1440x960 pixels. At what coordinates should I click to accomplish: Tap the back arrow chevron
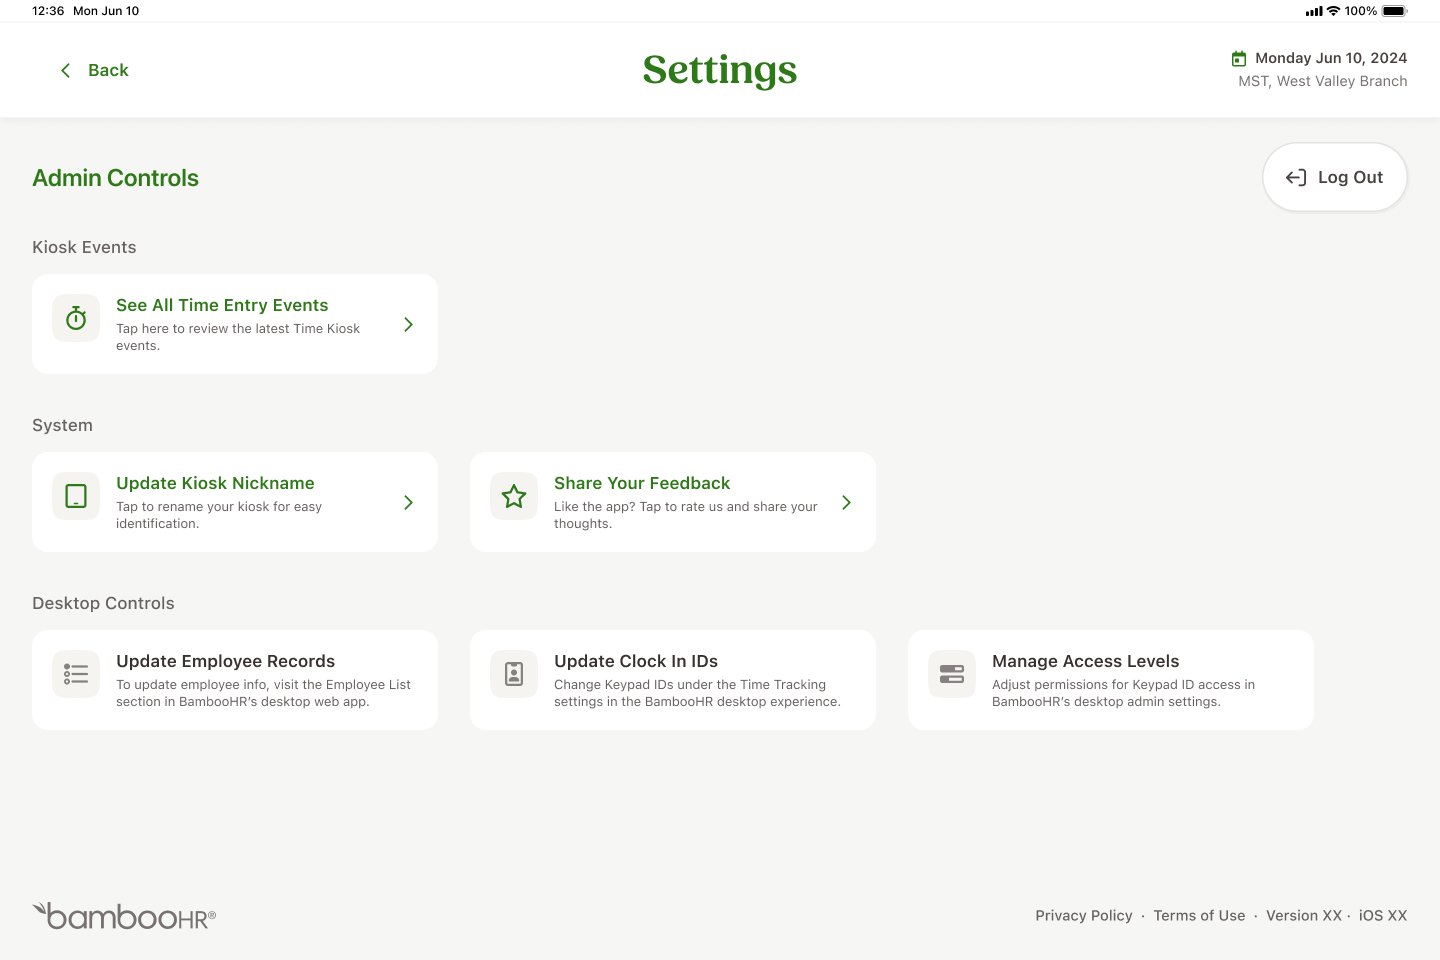coord(66,70)
